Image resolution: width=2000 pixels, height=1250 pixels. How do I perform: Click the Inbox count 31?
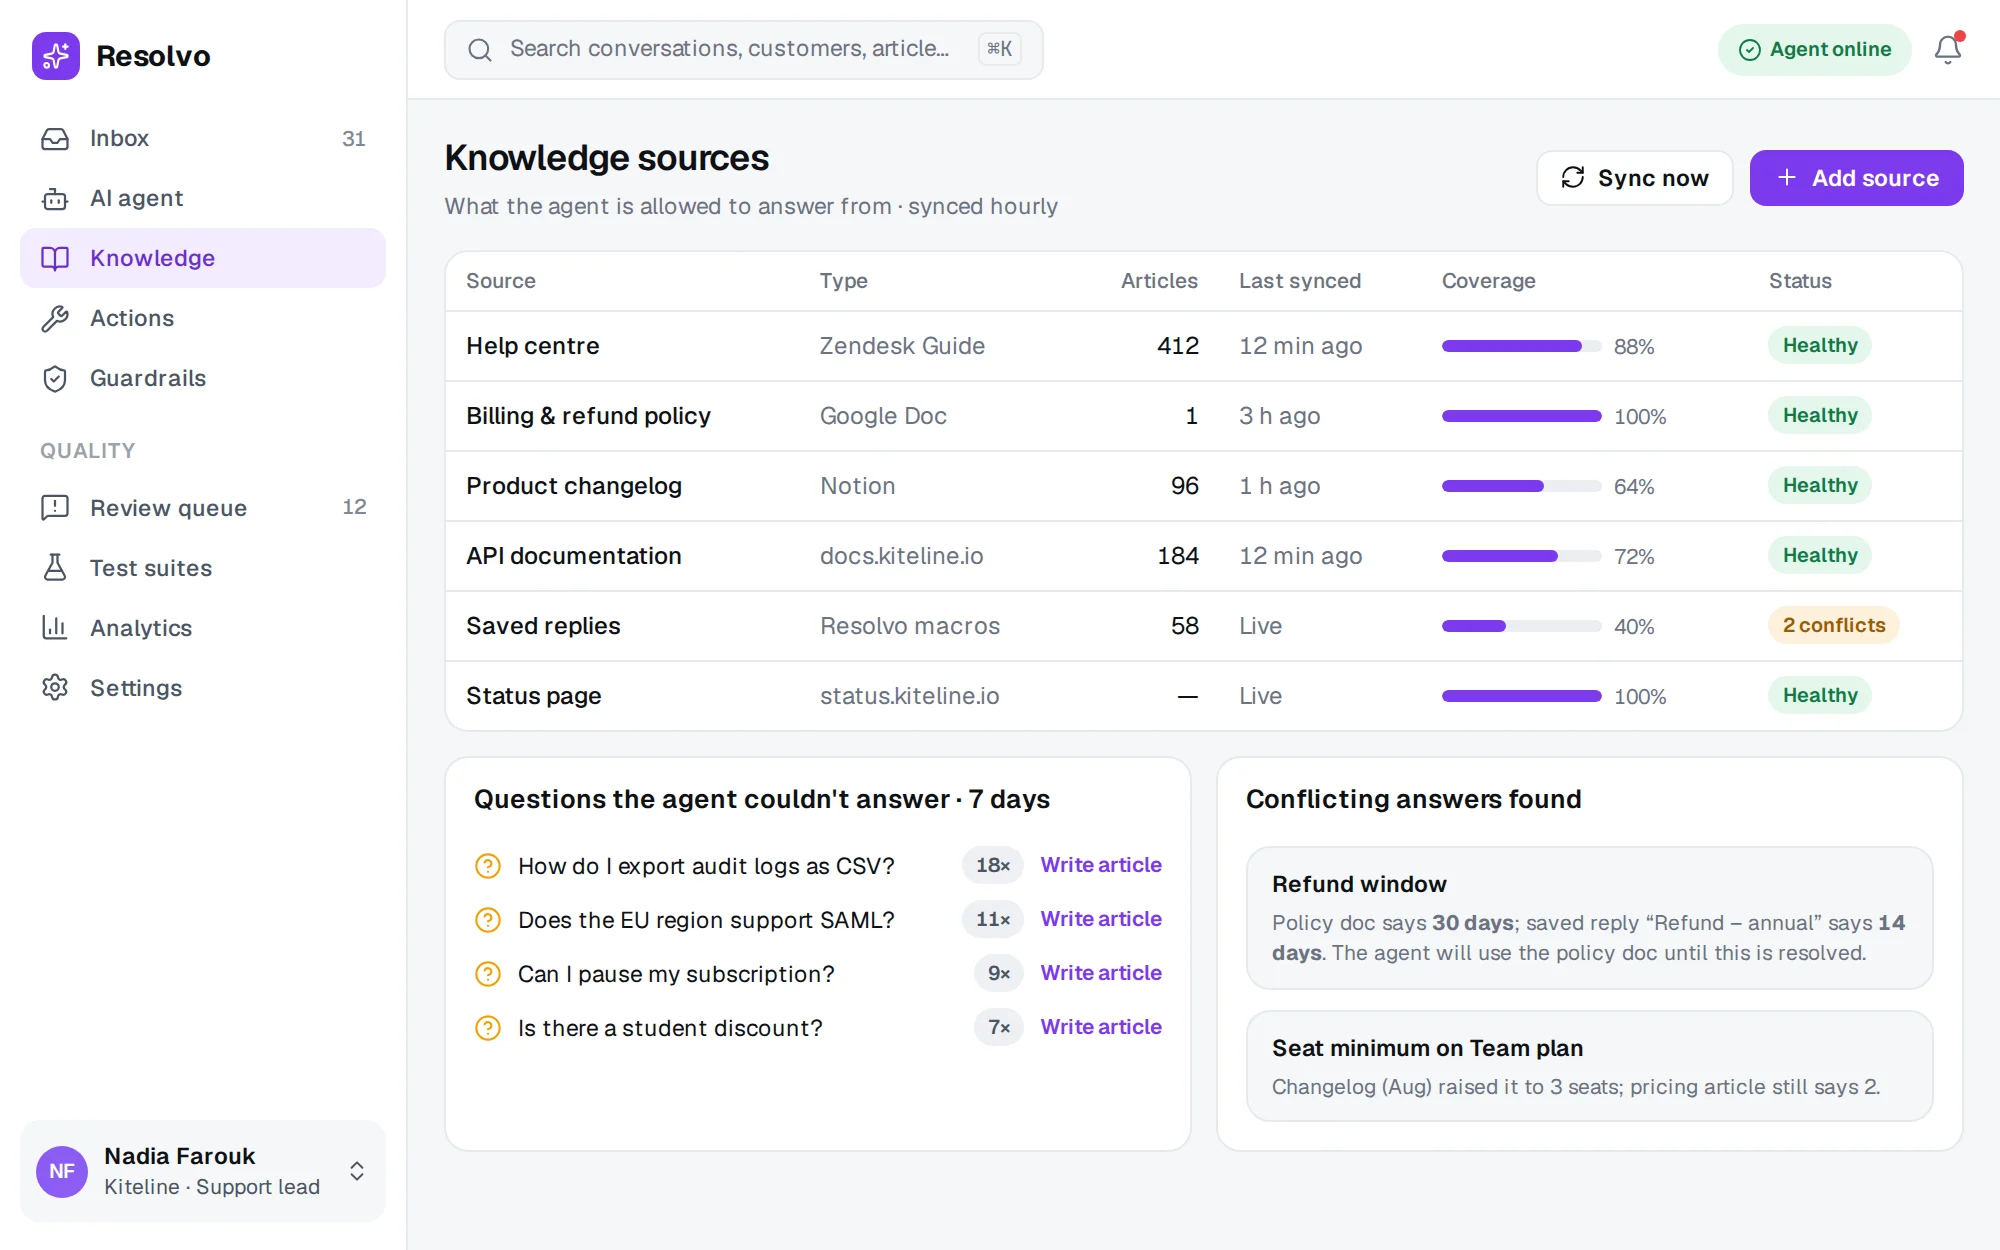(x=354, y=138)
